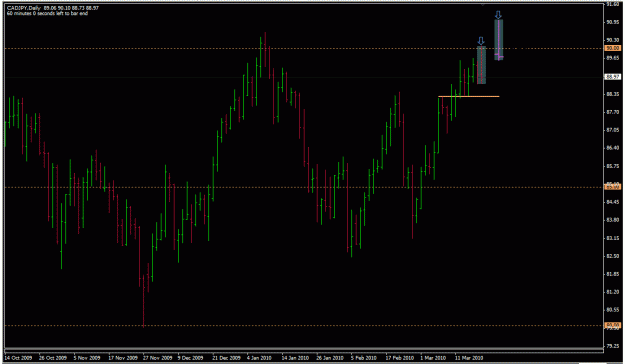Click the 1 Mar 2010 date label
Screen dimensions: 625x364
(433, 358)
